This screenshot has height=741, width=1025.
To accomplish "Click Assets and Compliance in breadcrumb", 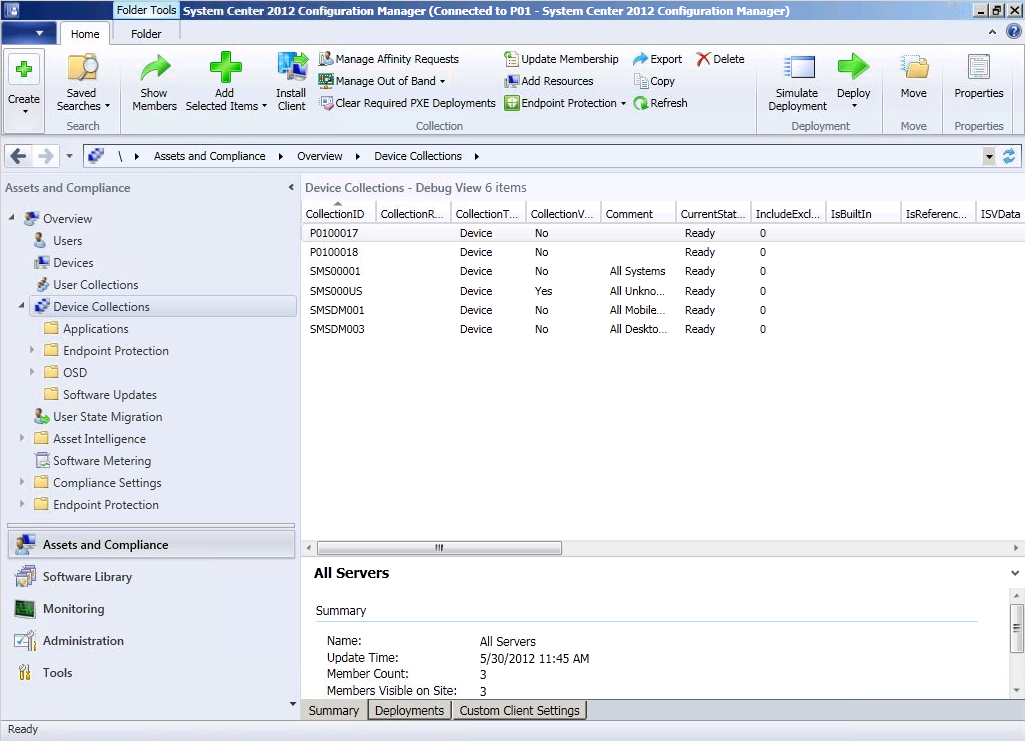I will point(210,156).
